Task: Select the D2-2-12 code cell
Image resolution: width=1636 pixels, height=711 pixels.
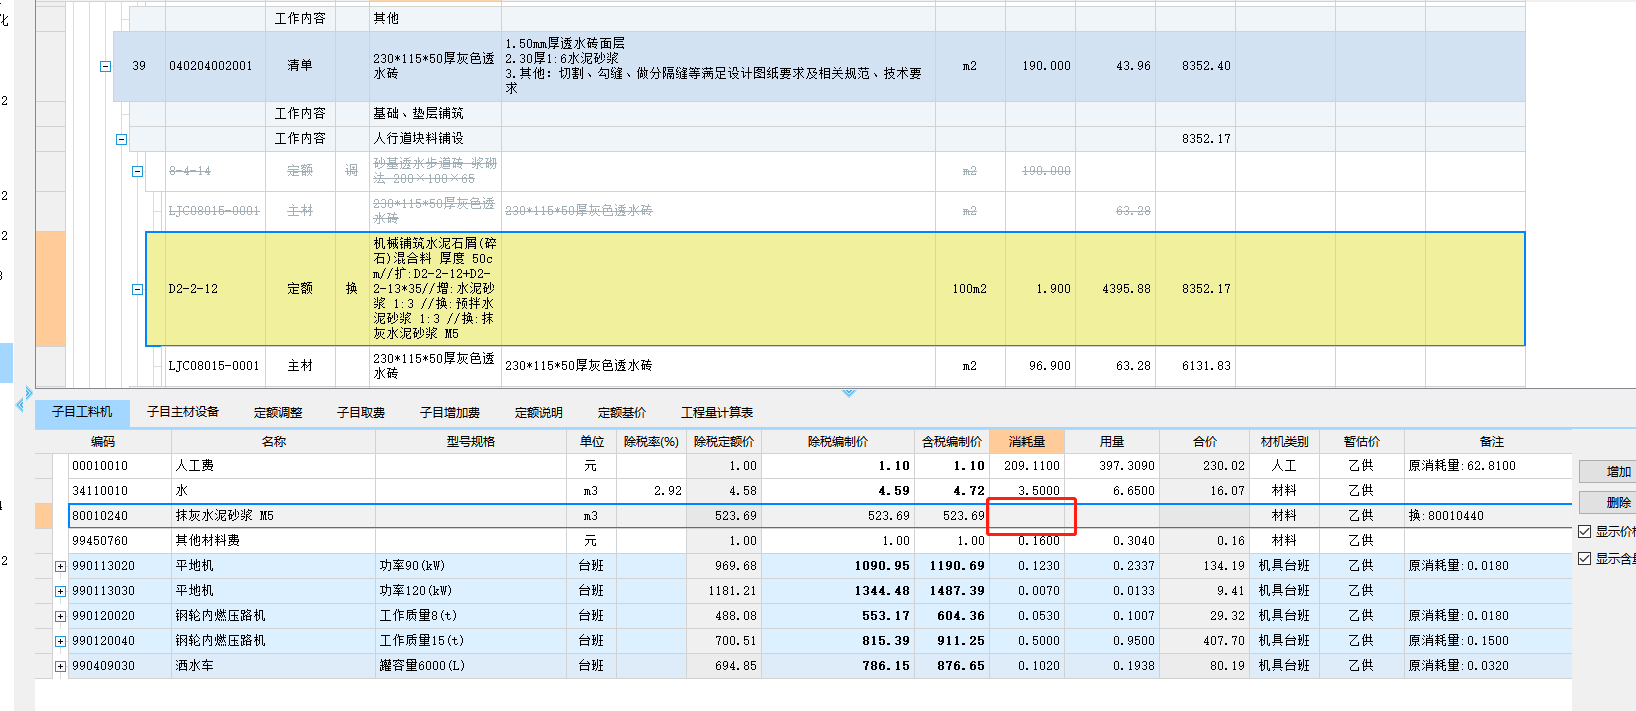Action: pos(207,289)
